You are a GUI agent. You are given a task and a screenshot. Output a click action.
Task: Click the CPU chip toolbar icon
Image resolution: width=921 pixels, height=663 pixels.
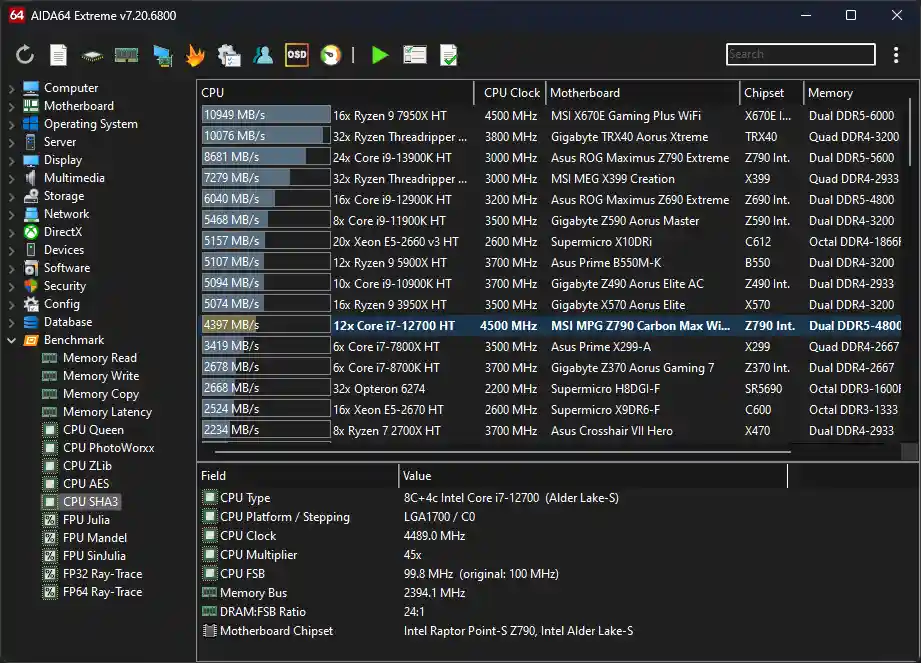pos(92,56)
